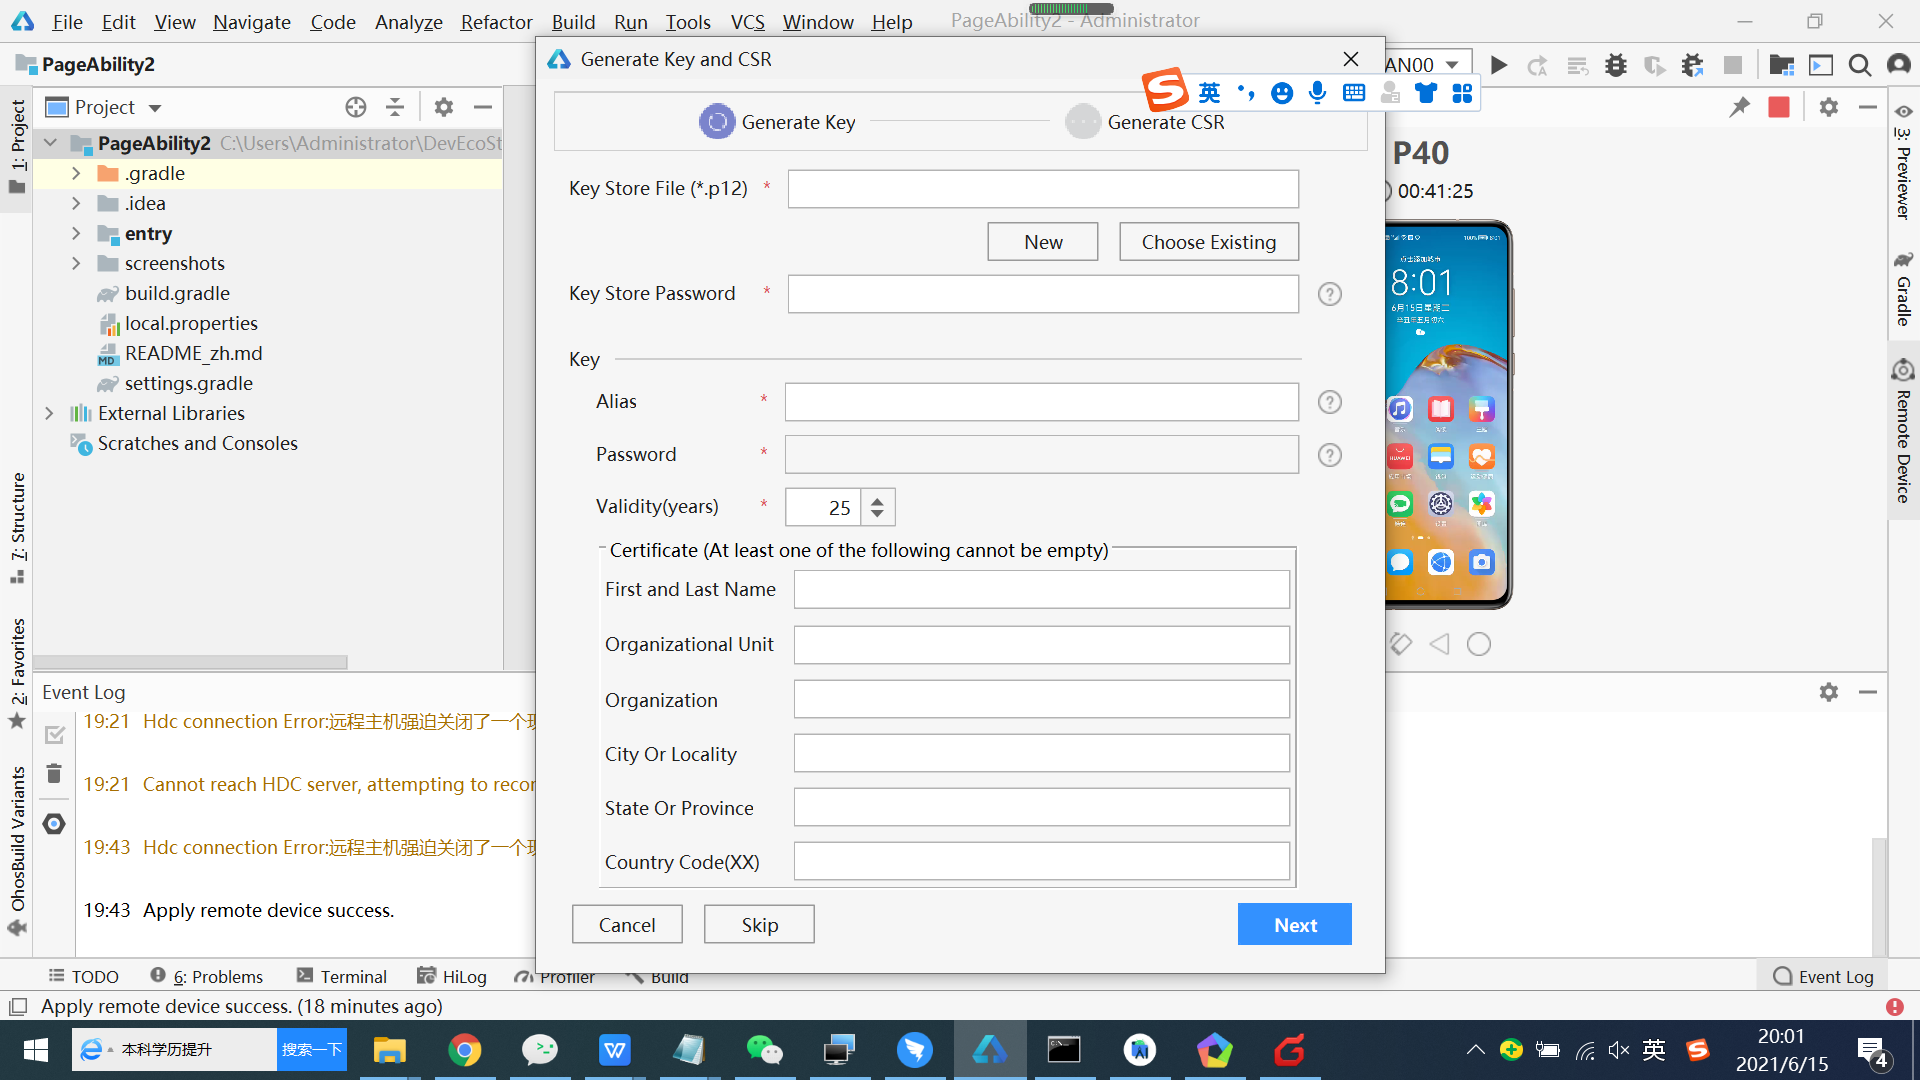Open Event Log settings gear

pos(1828,692)
